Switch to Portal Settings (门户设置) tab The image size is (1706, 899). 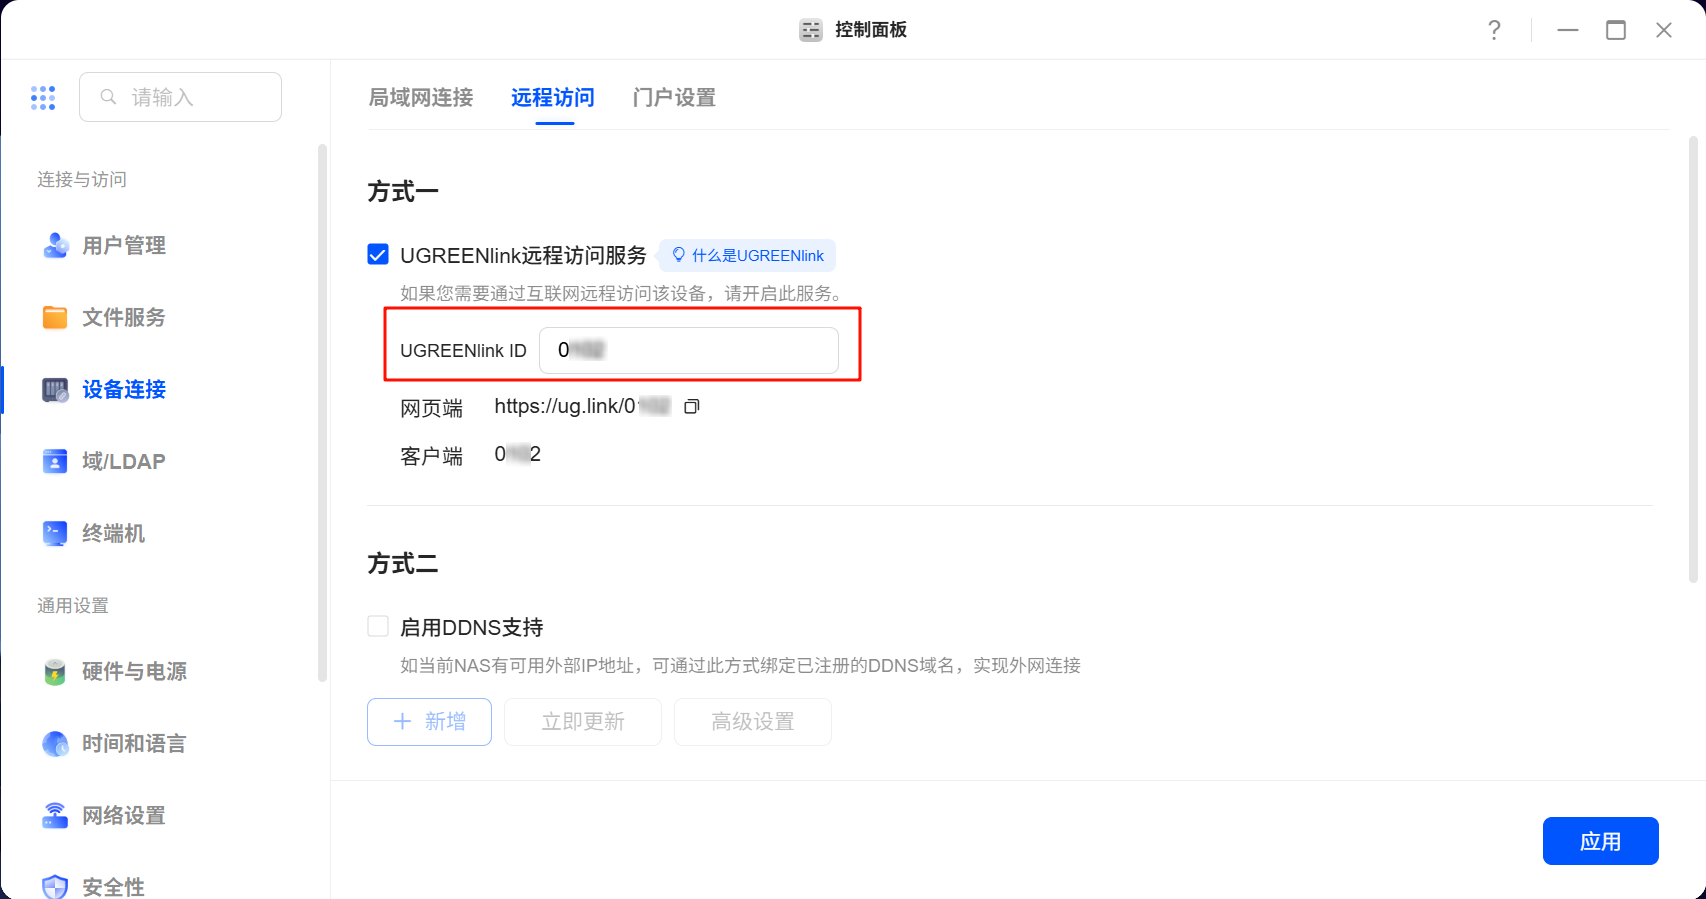point(674,97)
